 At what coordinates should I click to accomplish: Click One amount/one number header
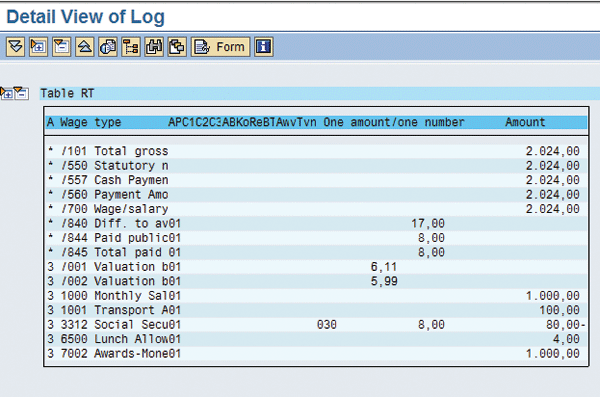point(394,122)
